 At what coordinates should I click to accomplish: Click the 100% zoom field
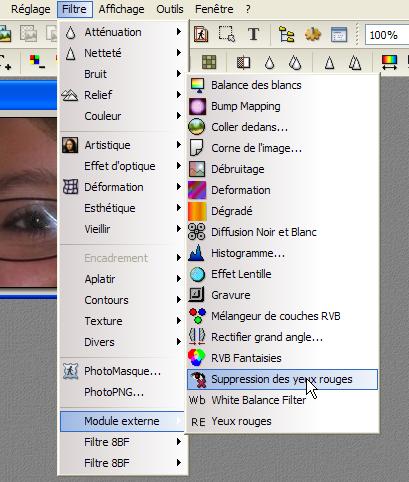[387, 35]
